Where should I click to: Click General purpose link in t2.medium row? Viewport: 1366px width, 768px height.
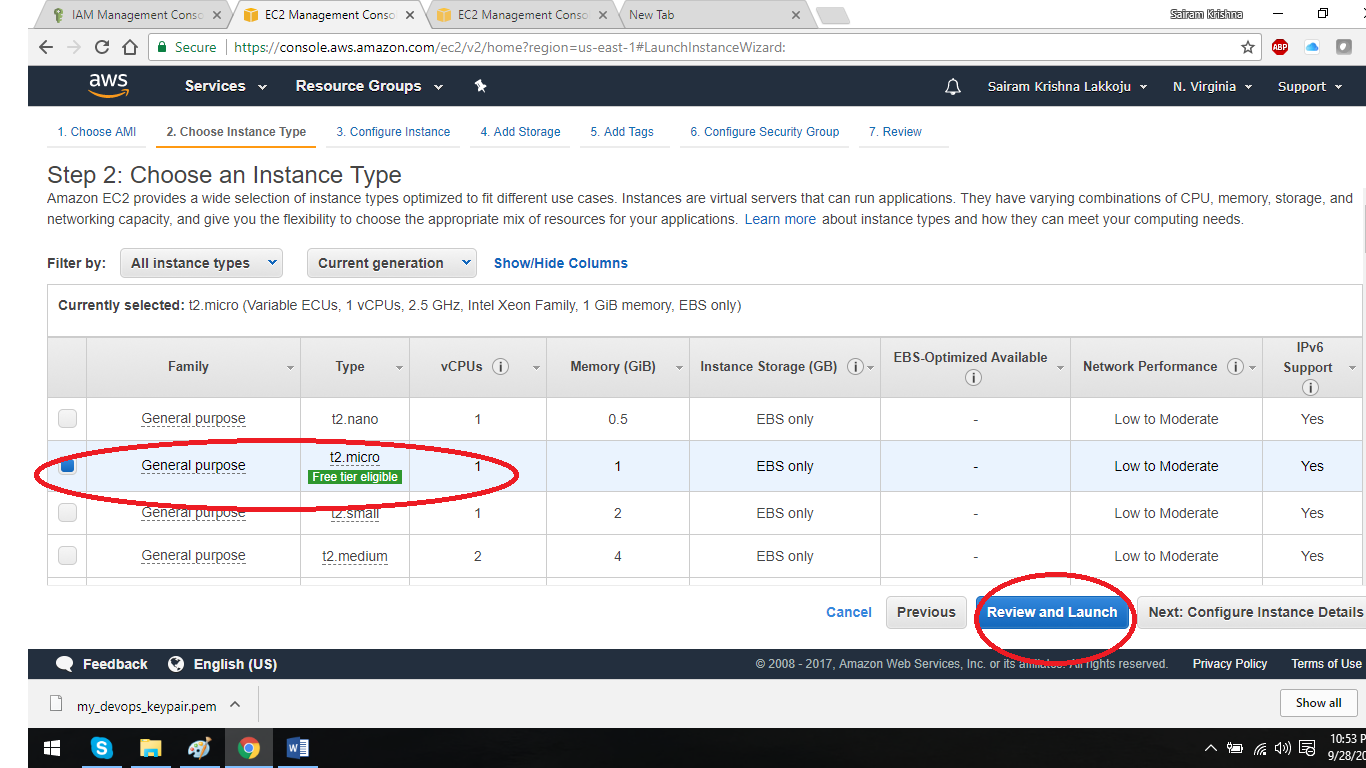[193, 555]
